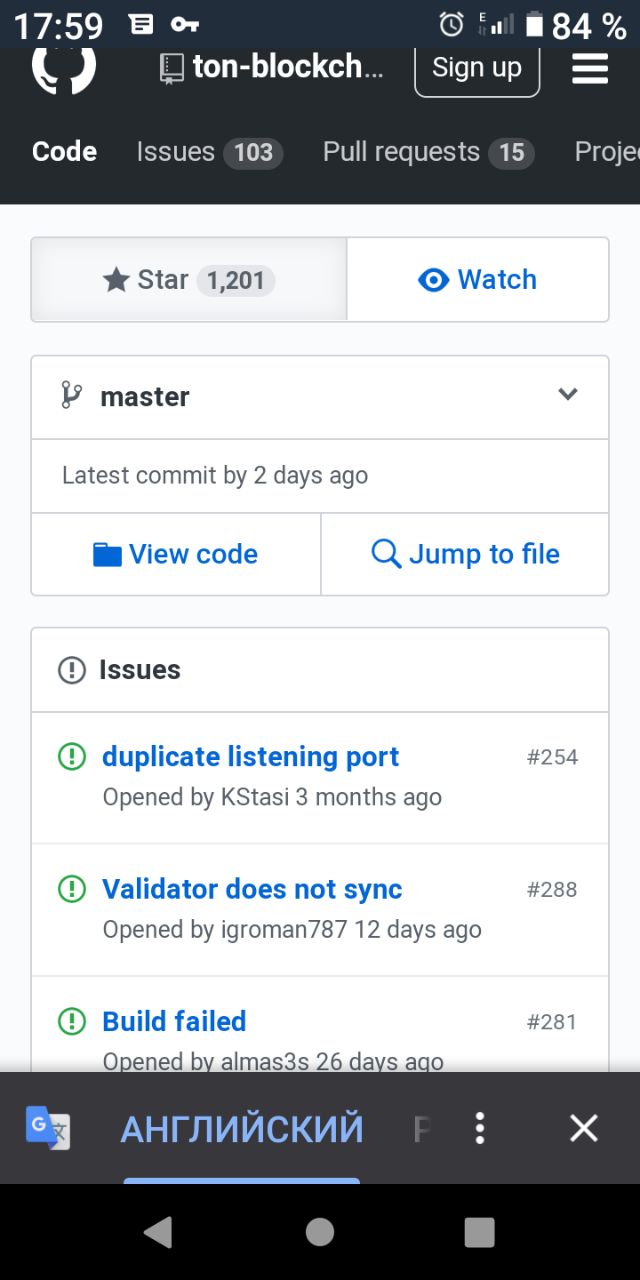Tap the battery status icon
The image size is (640, 1280).
(x=535, y=24)
